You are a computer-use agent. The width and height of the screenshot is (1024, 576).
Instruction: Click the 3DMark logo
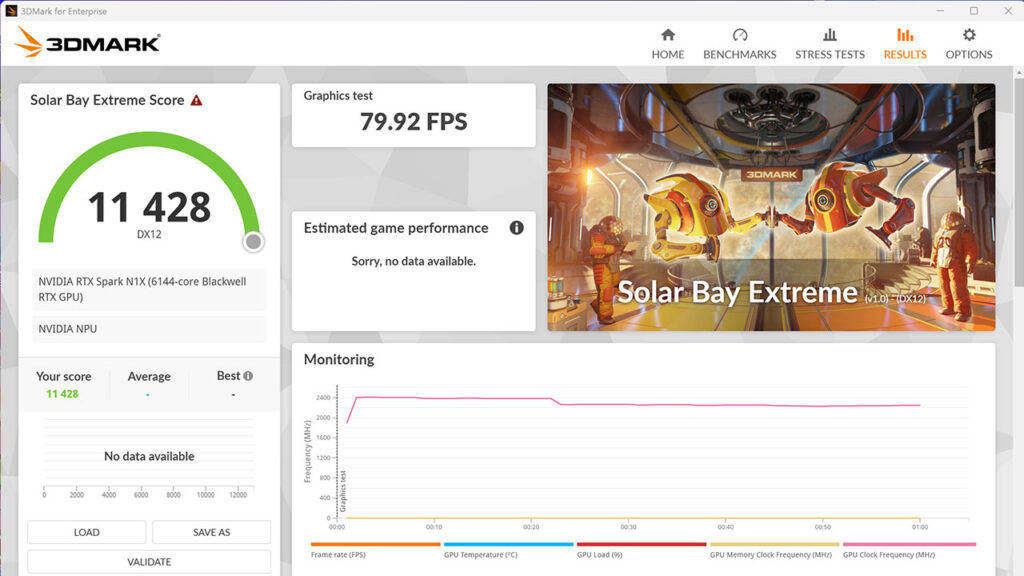[x=88, y=42]
